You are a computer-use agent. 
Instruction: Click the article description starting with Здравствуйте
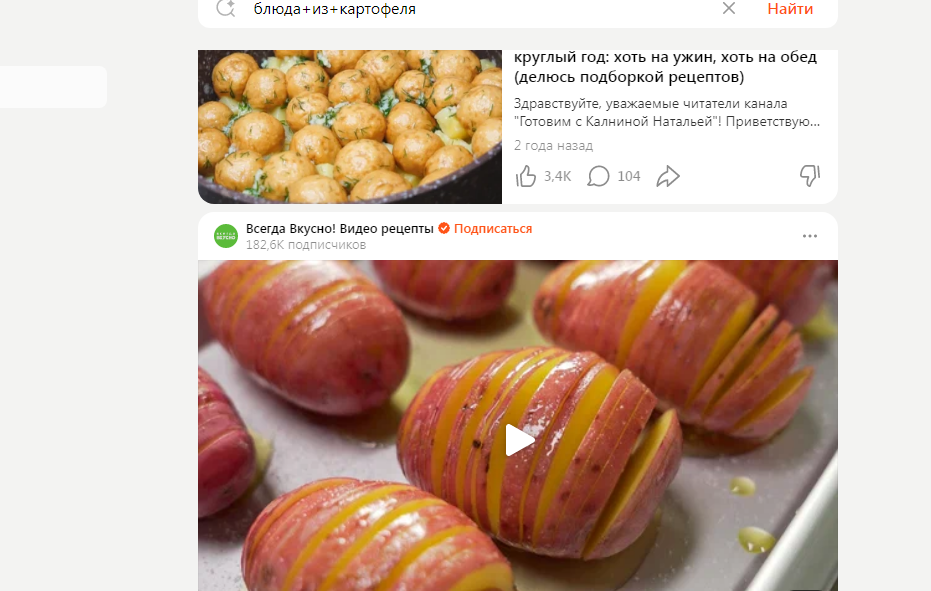[667, 112]
